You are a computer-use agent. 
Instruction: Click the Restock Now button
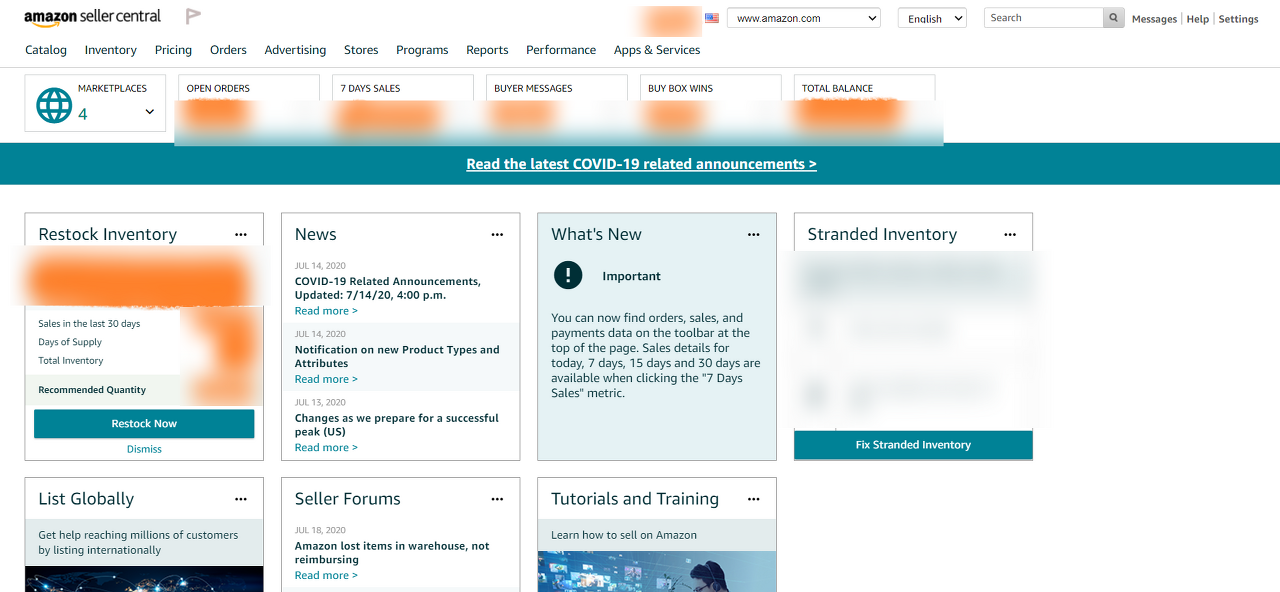point(144,424)
